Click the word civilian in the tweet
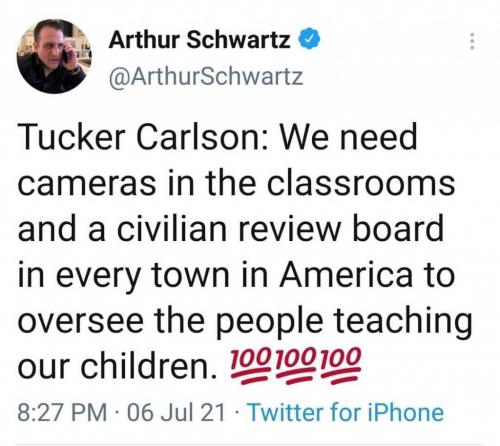 point(173,229)
